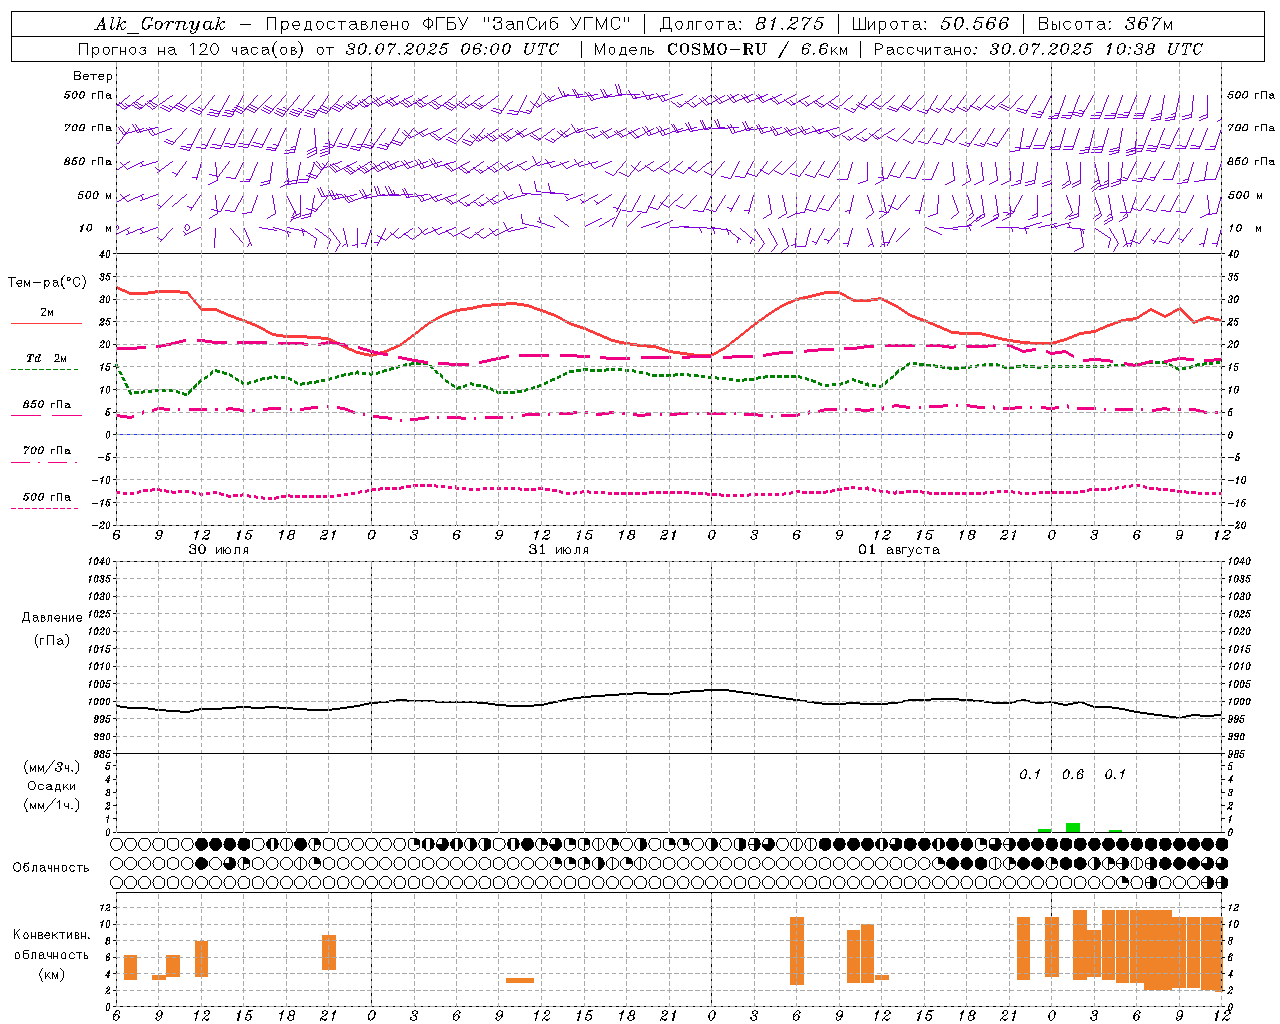
Task: Select '700 гПа' in the temperature legend
Action: 46,451
